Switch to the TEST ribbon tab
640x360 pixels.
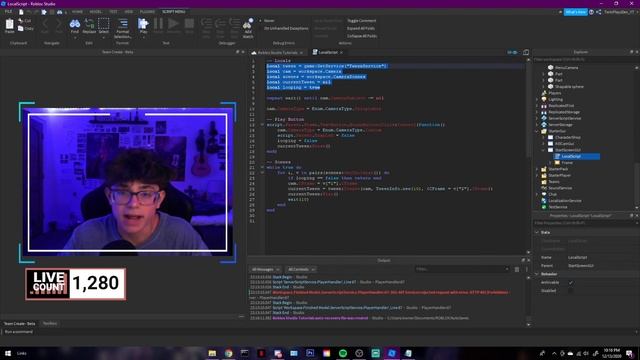tap(113, 12)
